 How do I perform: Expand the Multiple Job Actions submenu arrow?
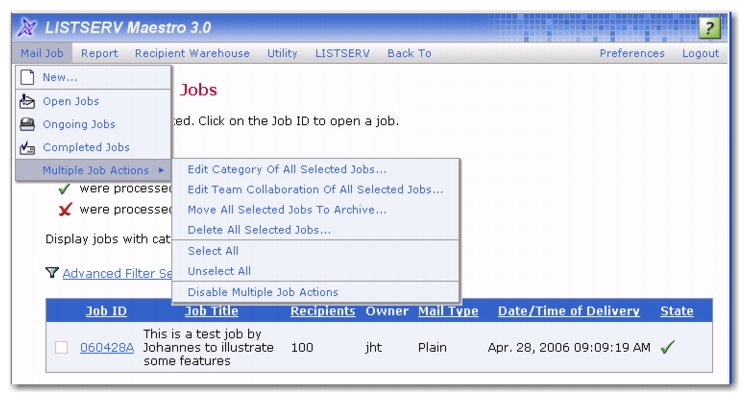(161, 170)
